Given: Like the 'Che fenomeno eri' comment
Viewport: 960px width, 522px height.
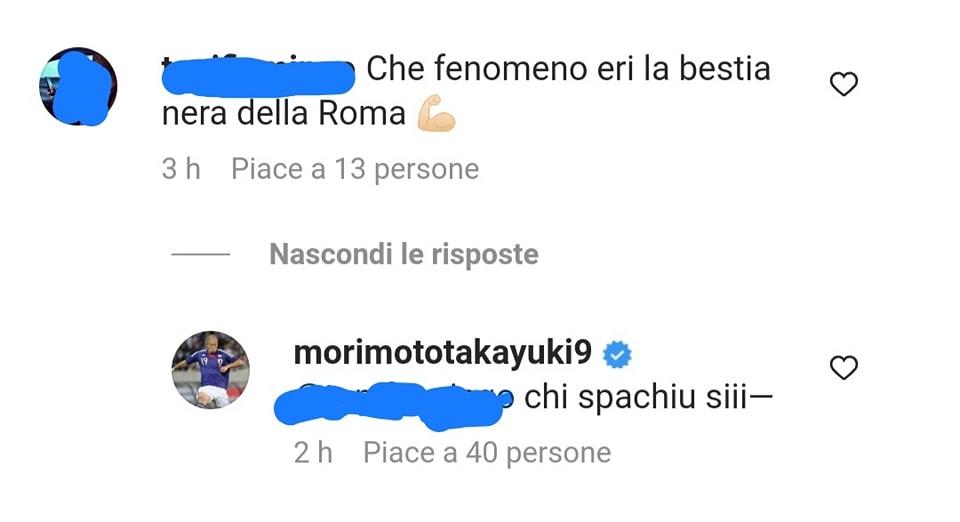Looking at the screenshot, I should click(844, 84).
